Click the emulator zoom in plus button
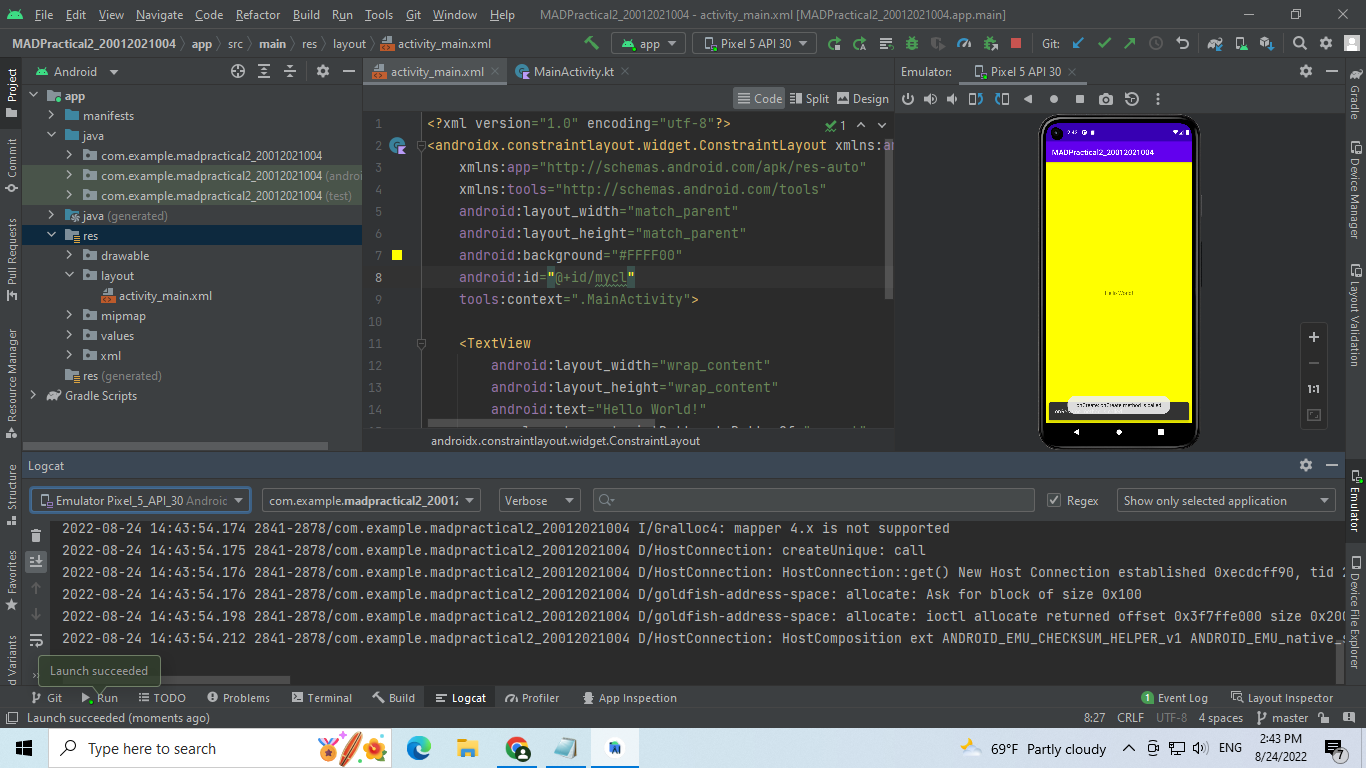This screenshot has height=768, width=1366. (x=1314, y=337)
